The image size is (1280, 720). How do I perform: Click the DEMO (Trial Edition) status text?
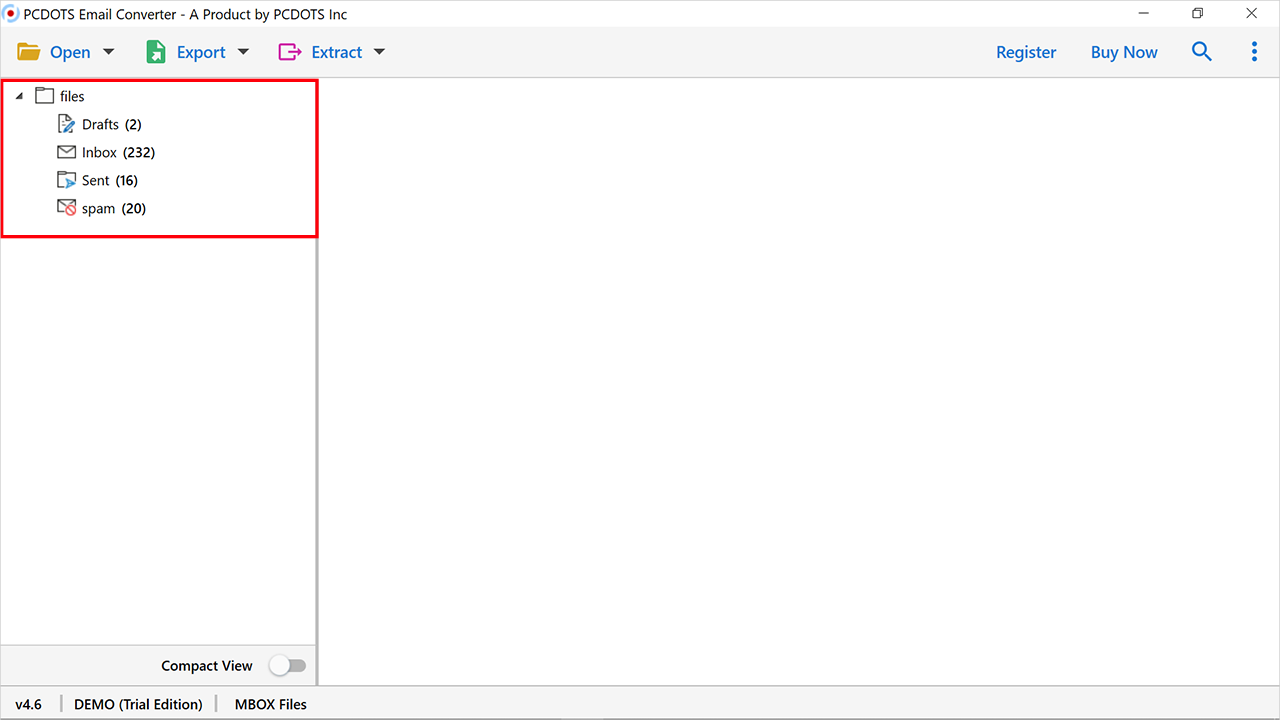coord(138,704)
